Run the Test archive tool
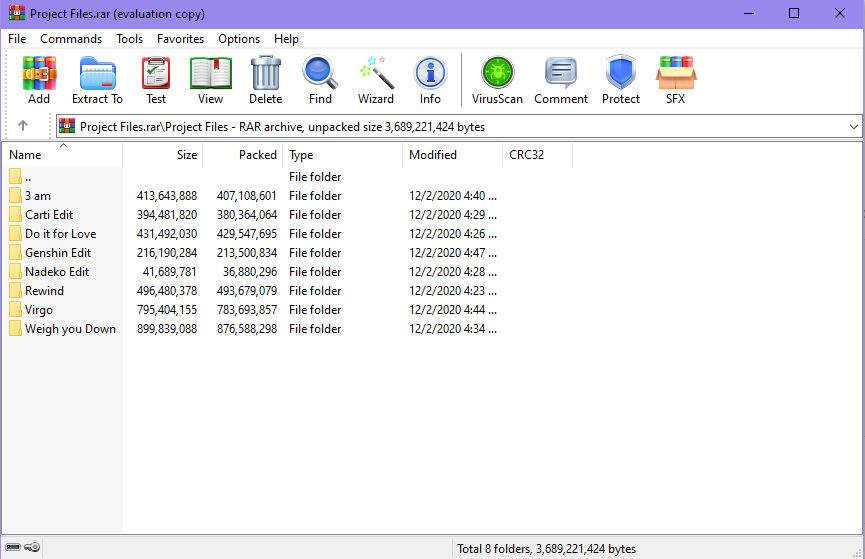Image resolution: width=865 pixels, height=559 pixels. [x=156, y=73]
